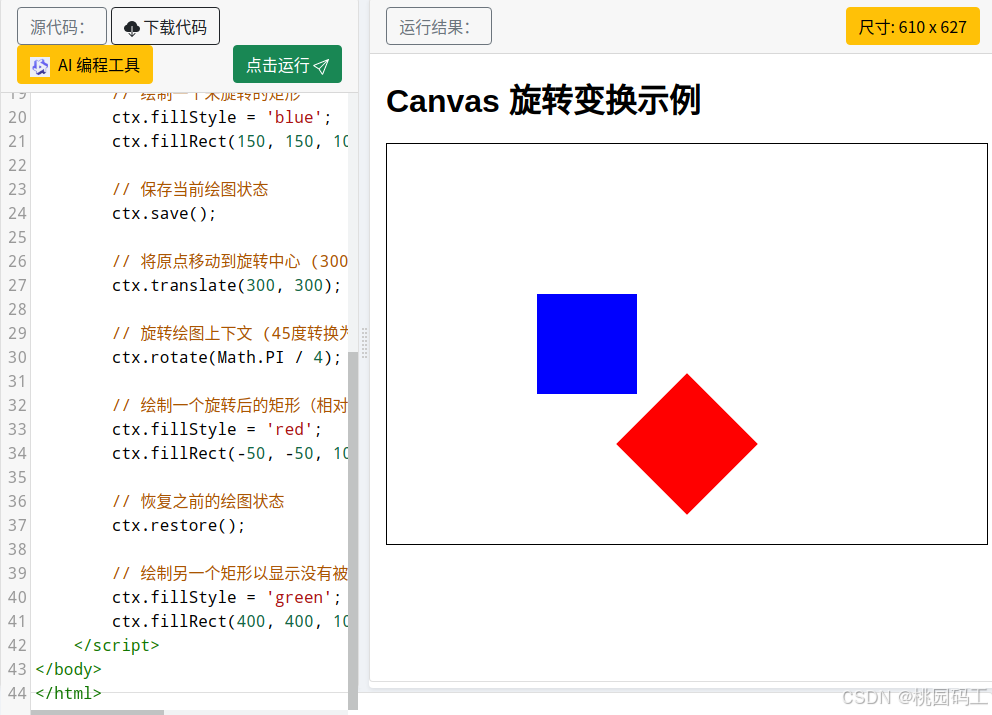
Task: Click the red rotated diamond on canvas
Action: (x=687, y=444)
